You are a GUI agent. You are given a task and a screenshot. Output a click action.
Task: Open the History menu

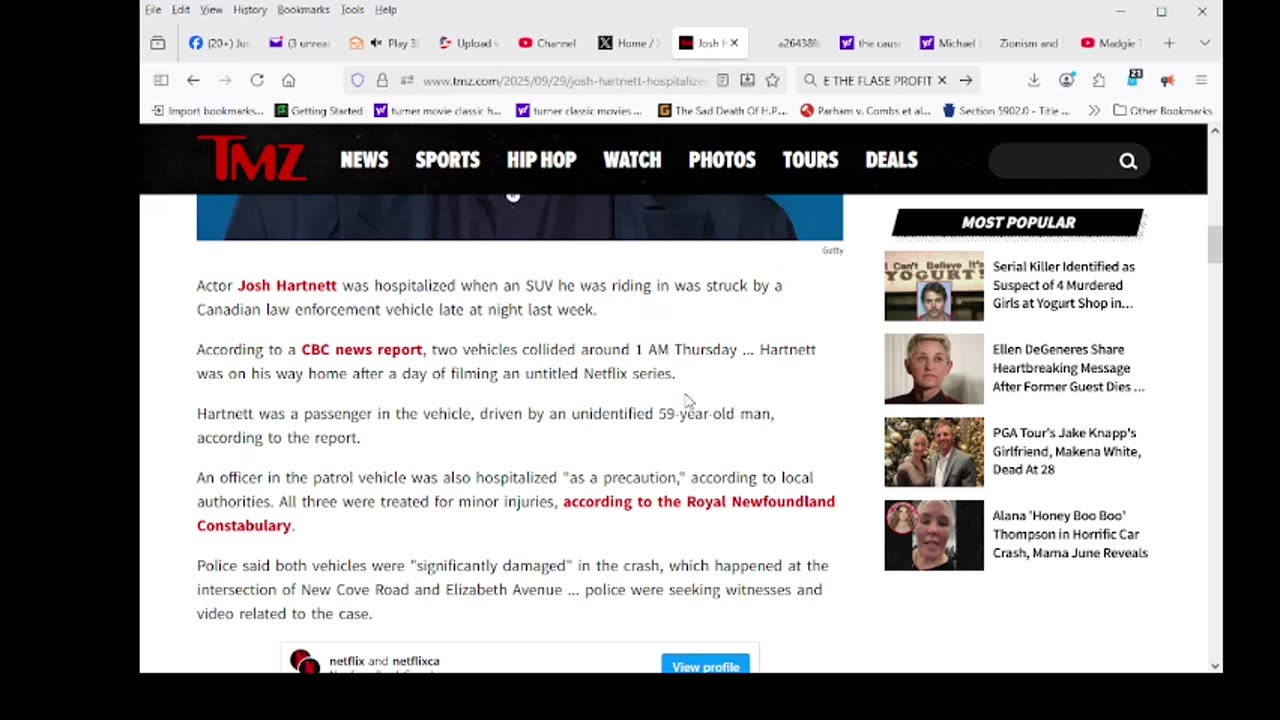250,10
